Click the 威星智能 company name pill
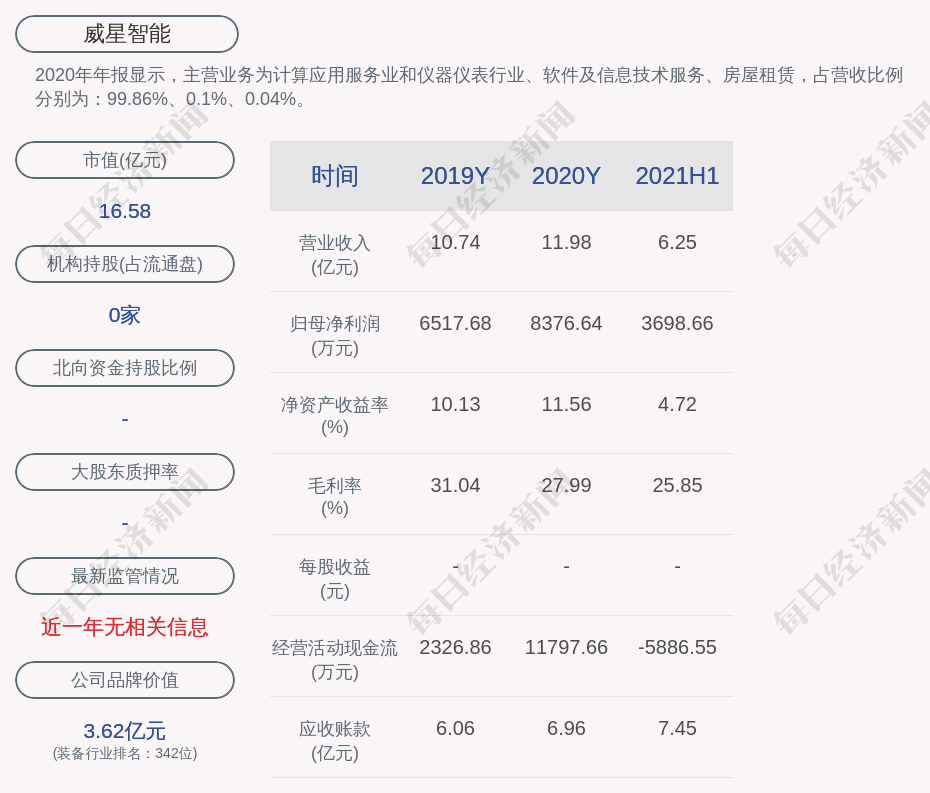The image size is (930, 793). 127,34
